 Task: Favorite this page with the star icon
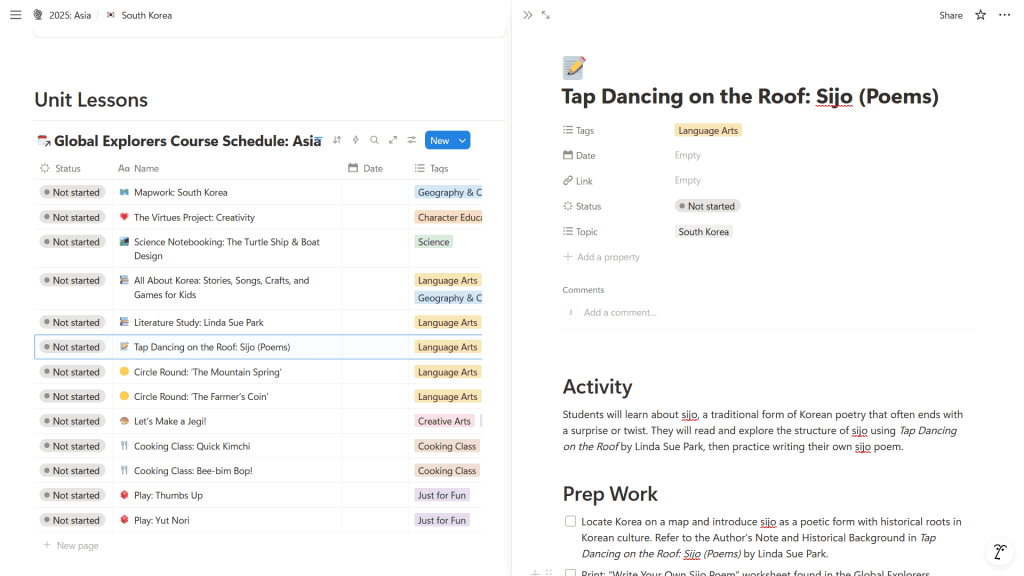980,15
